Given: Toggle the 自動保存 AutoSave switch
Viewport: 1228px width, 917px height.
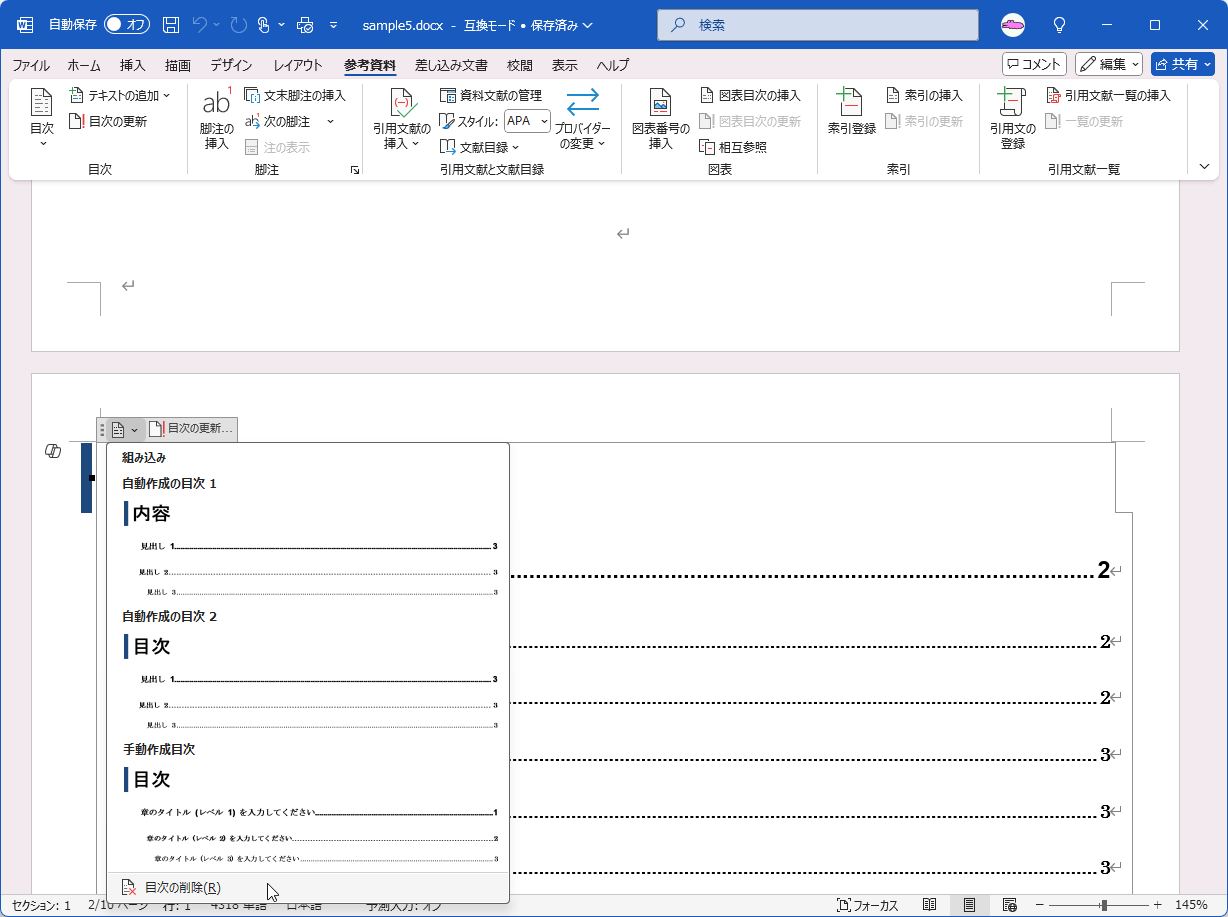Looking at the screenshot, I should pos(127,24).
